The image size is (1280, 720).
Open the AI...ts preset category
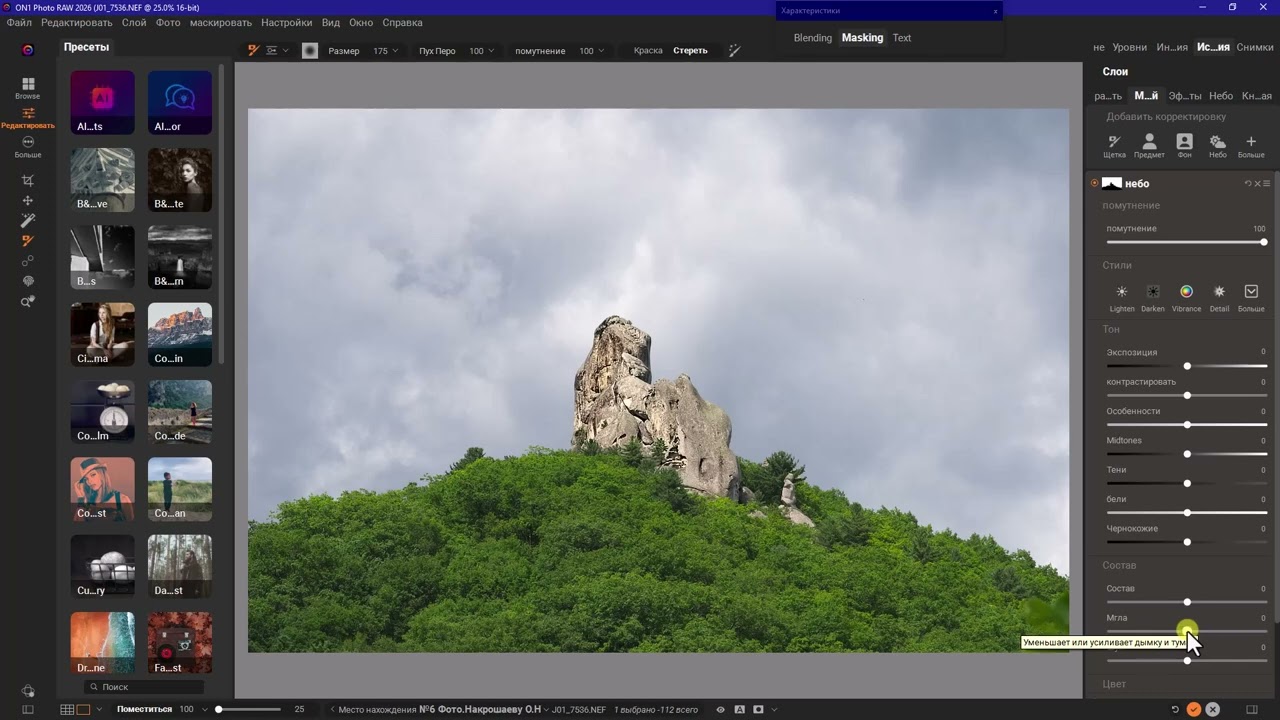click(x=102, y=102)
